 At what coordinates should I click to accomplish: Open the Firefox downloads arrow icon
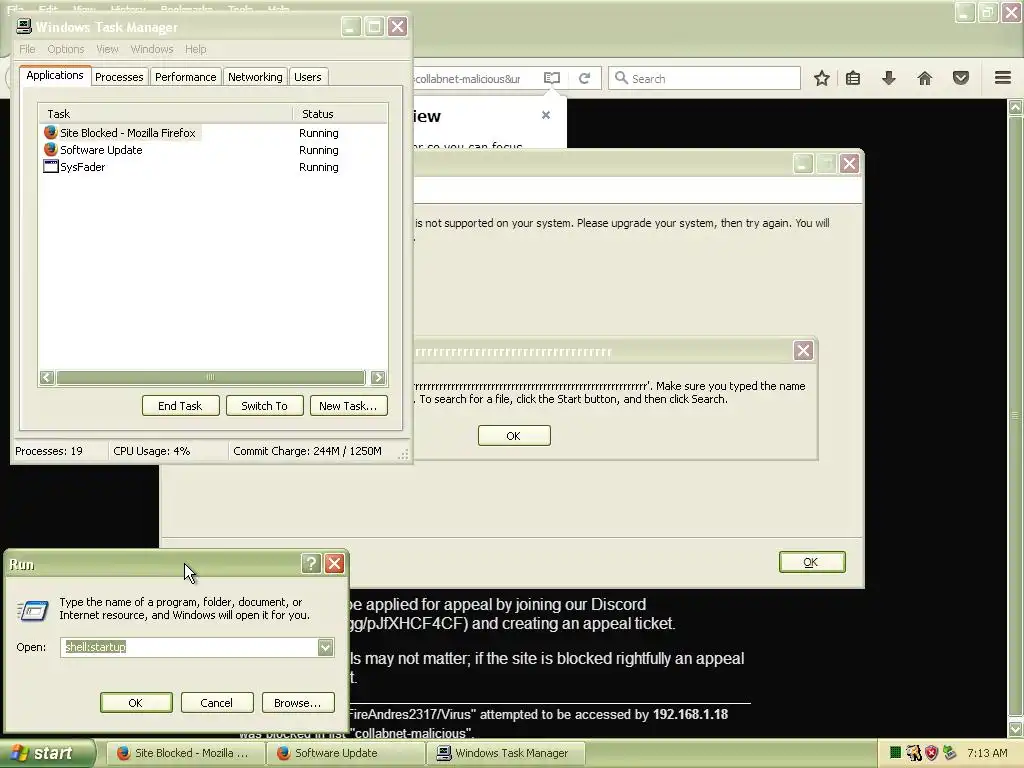(x=889, y=78)
